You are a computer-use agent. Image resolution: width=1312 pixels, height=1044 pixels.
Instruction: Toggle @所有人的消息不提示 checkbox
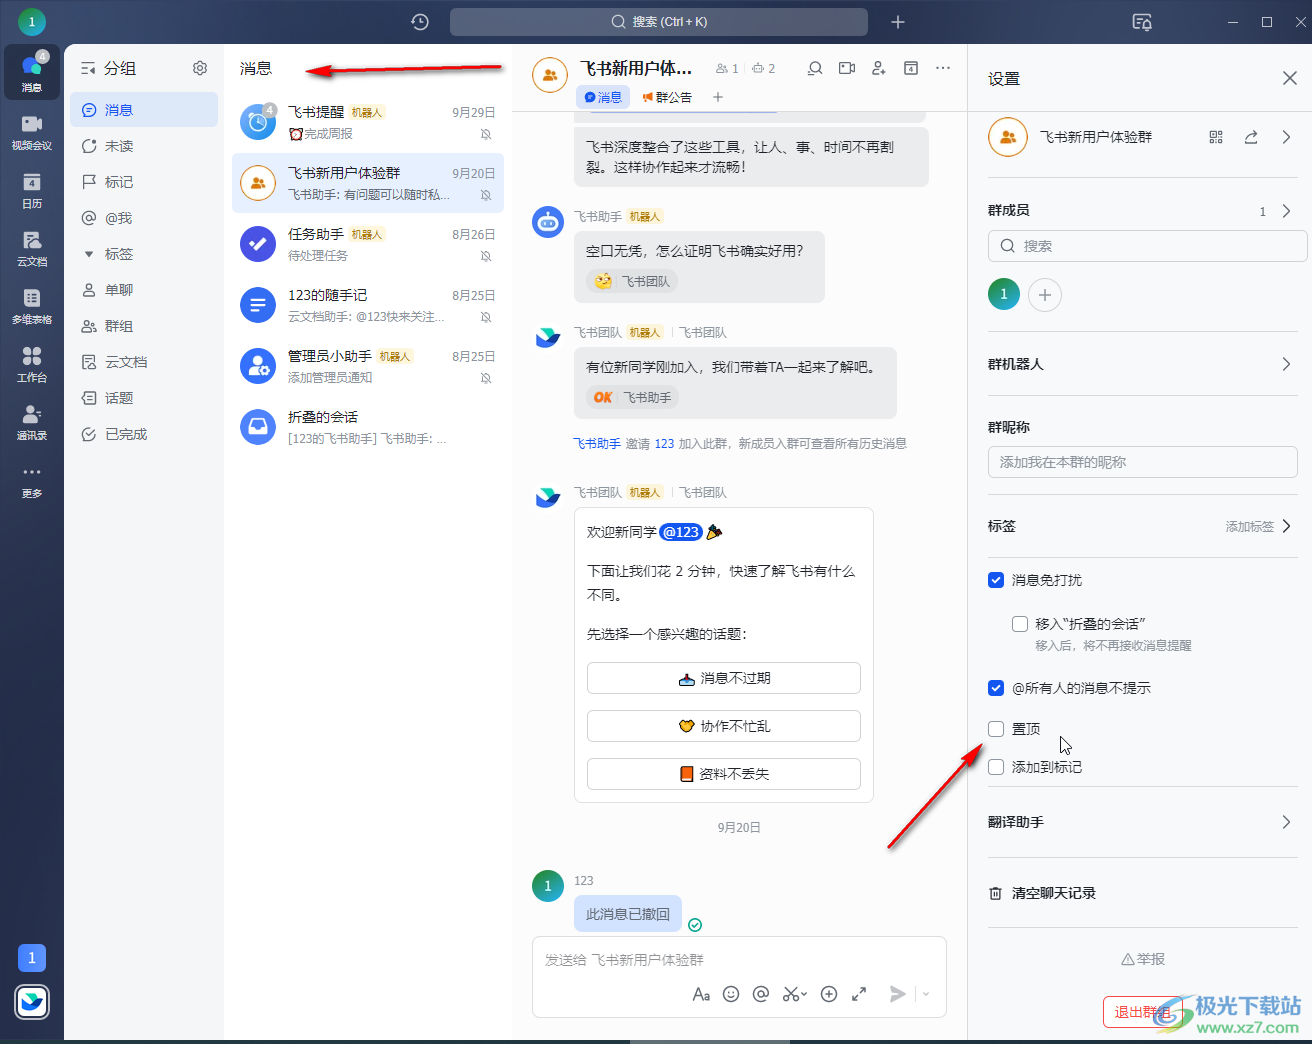point(996,688)
